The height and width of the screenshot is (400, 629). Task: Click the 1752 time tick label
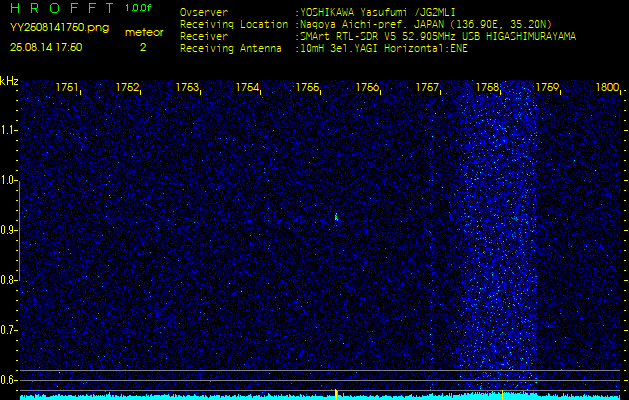127,87
